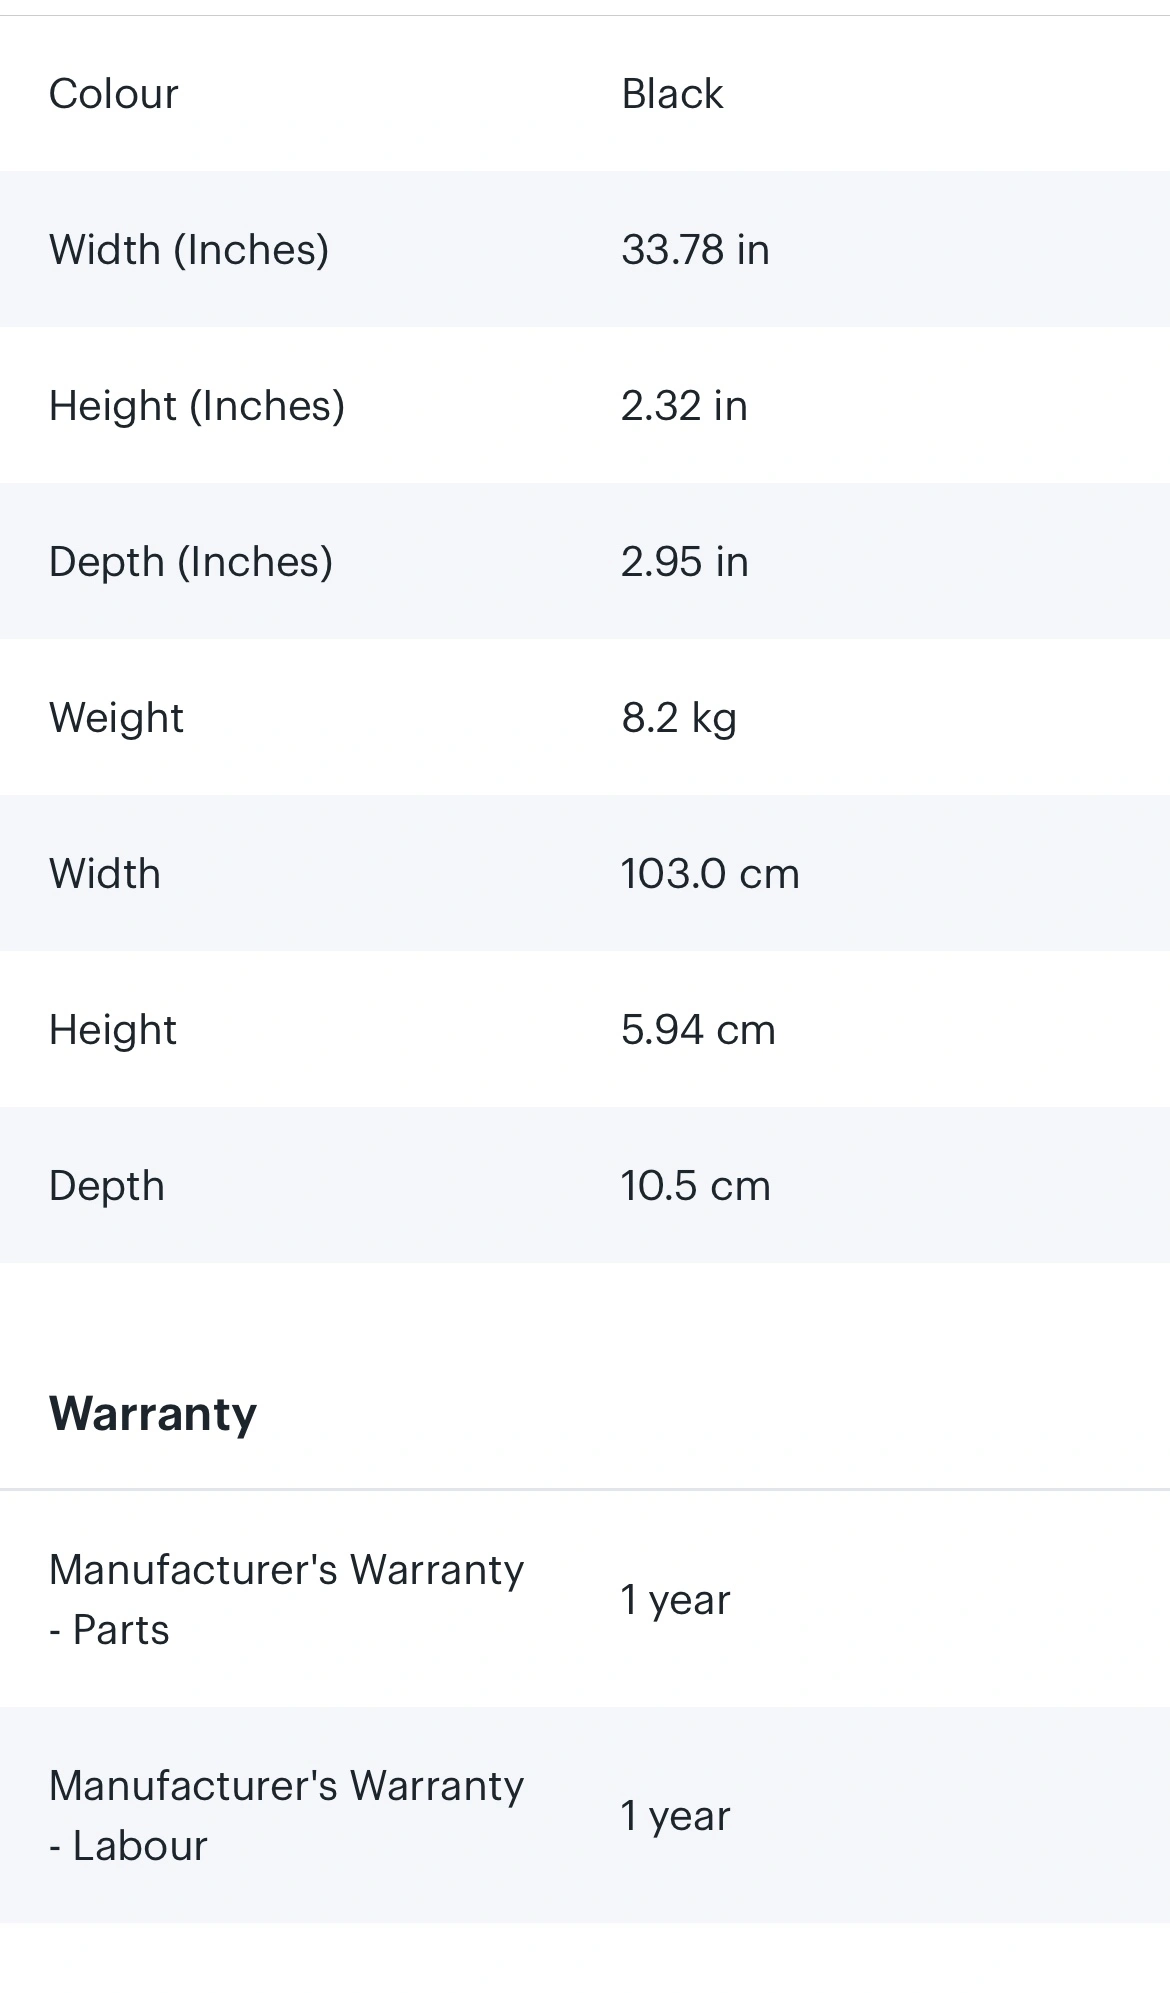Click the Width (Inches) label

pos(189,250)
